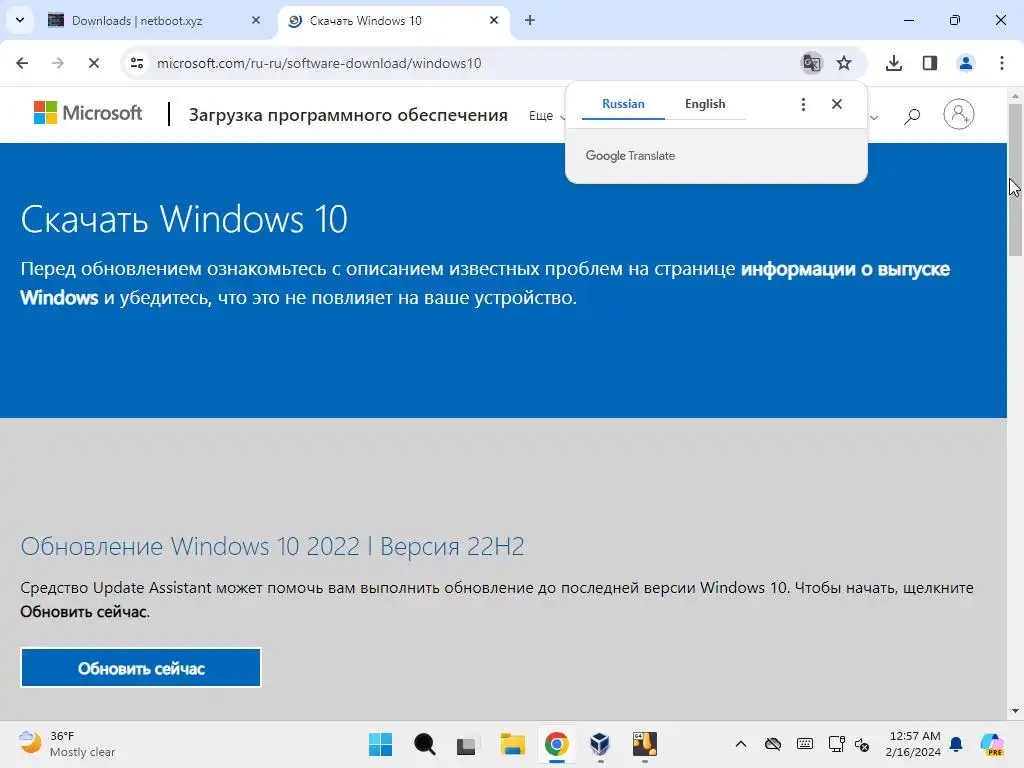Go back to the previous page
Image resolution: width=1024 pixels, height=768 pixels.
tap(22, 63)
